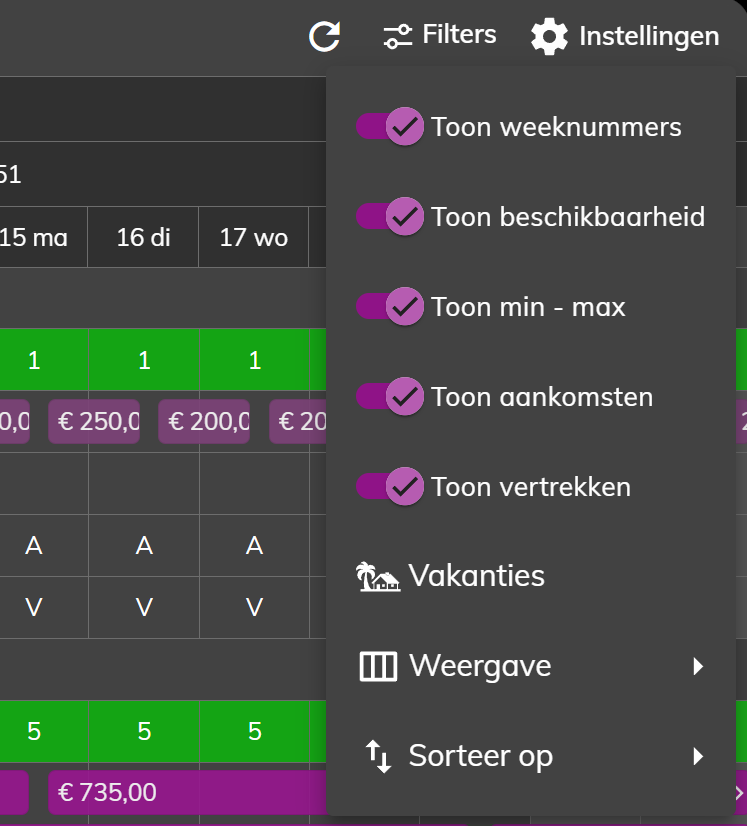Screen dimensions: 747x826
Task: Toggle the Toon vertrekken switch
Action: coord(390,486)
